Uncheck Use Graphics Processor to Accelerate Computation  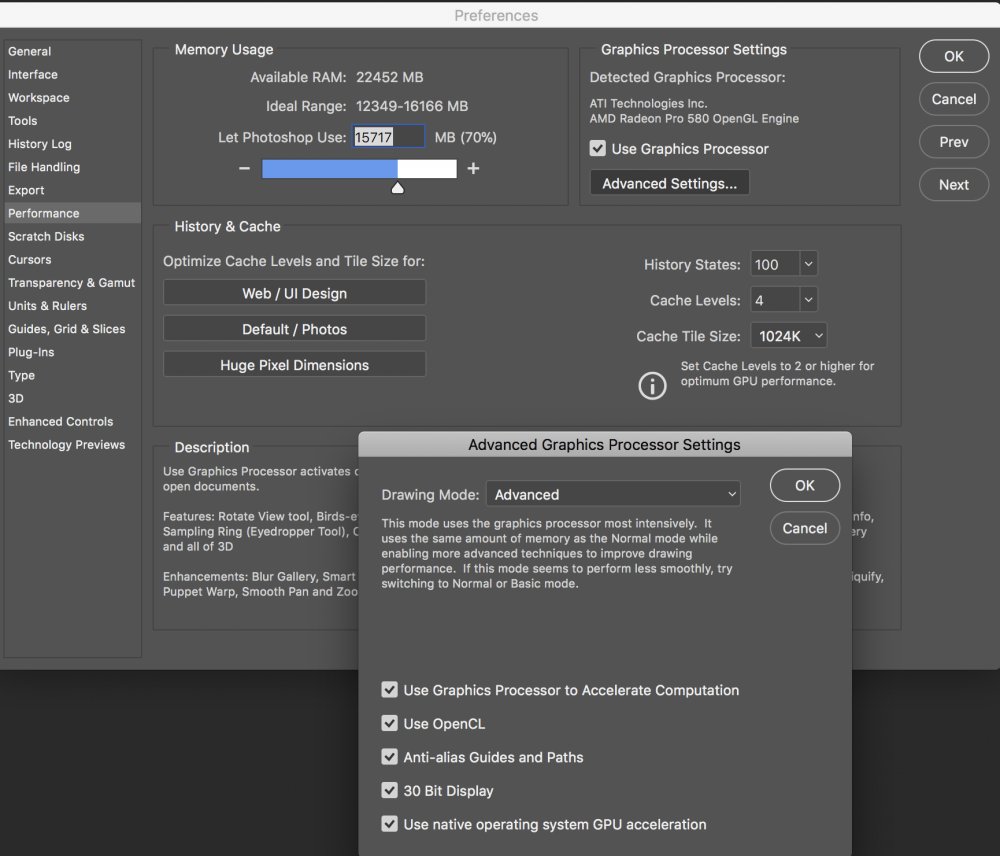390,690
